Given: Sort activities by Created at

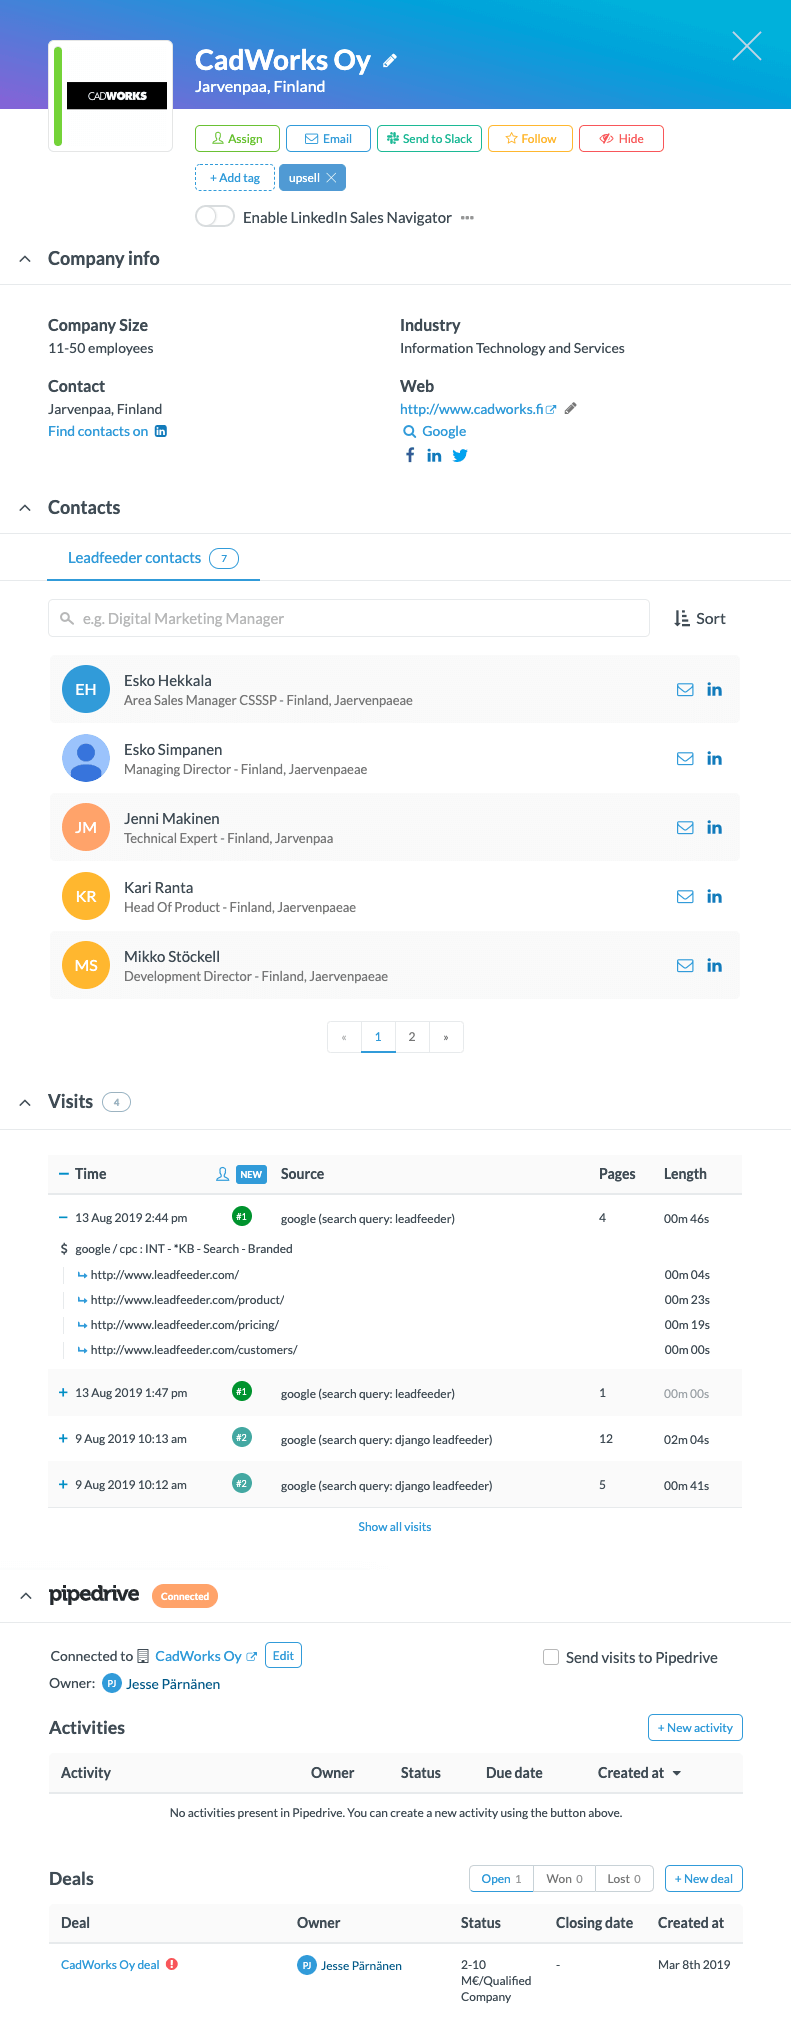Looking at the screenshot, I should pos(639,1772).
